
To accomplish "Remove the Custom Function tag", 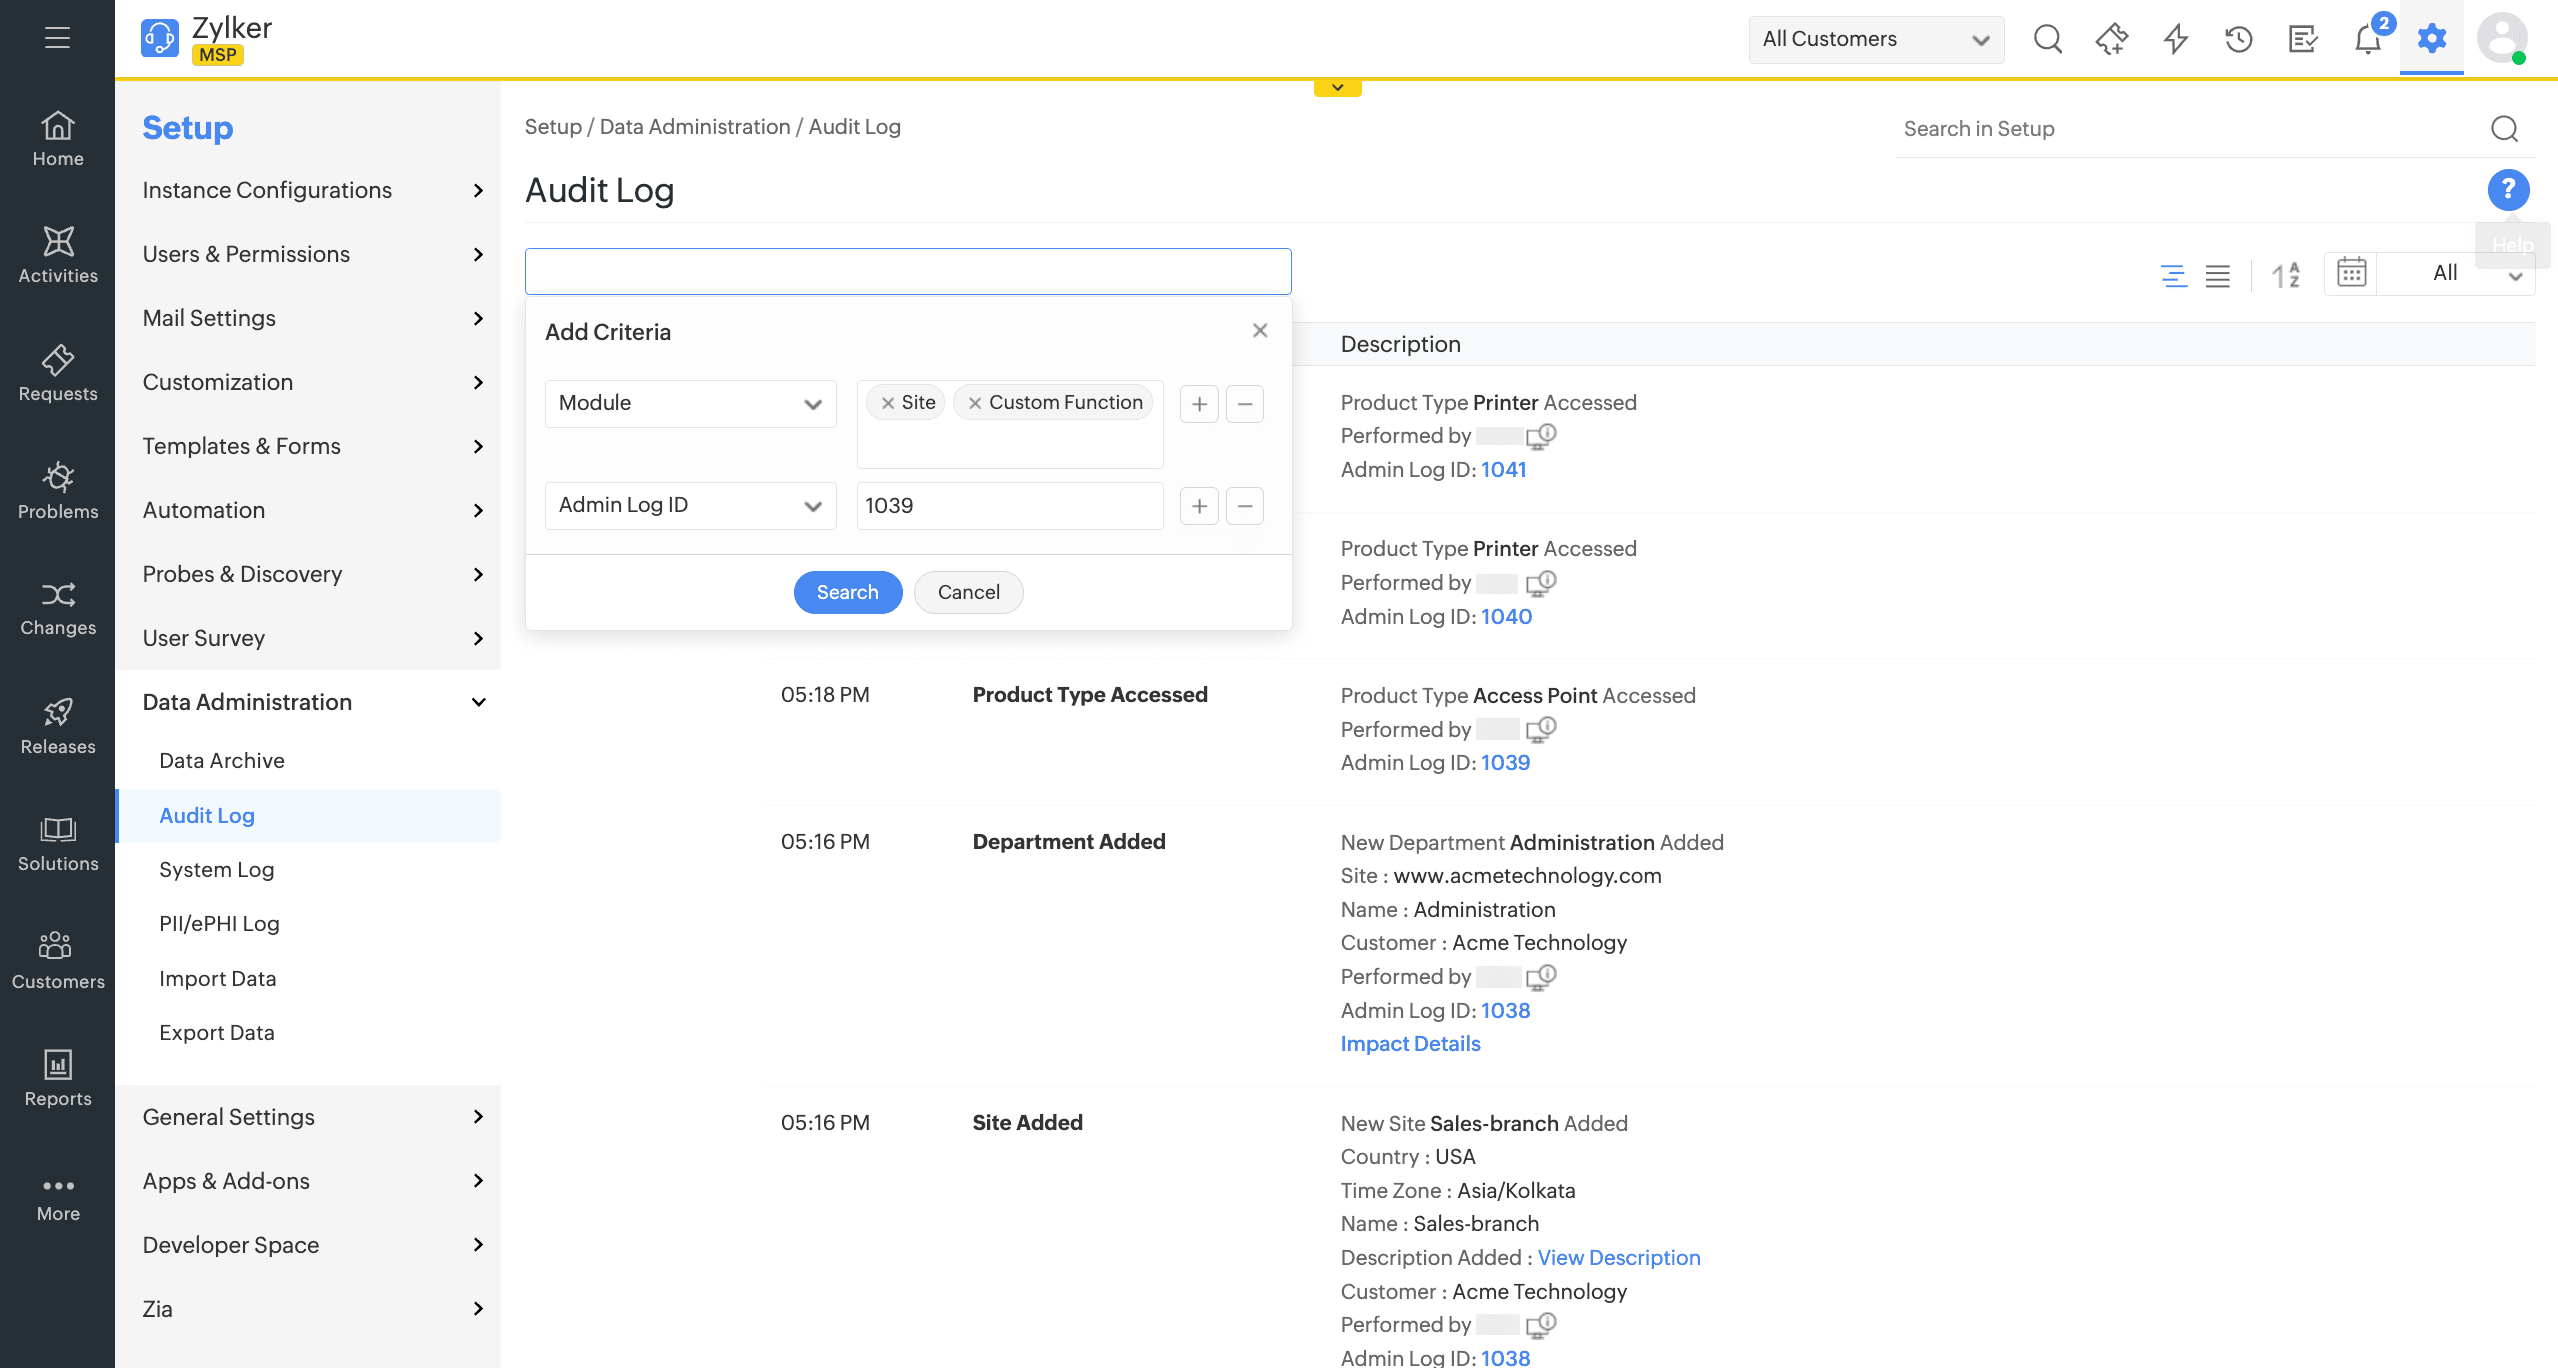I will click(x=975, y=403).
